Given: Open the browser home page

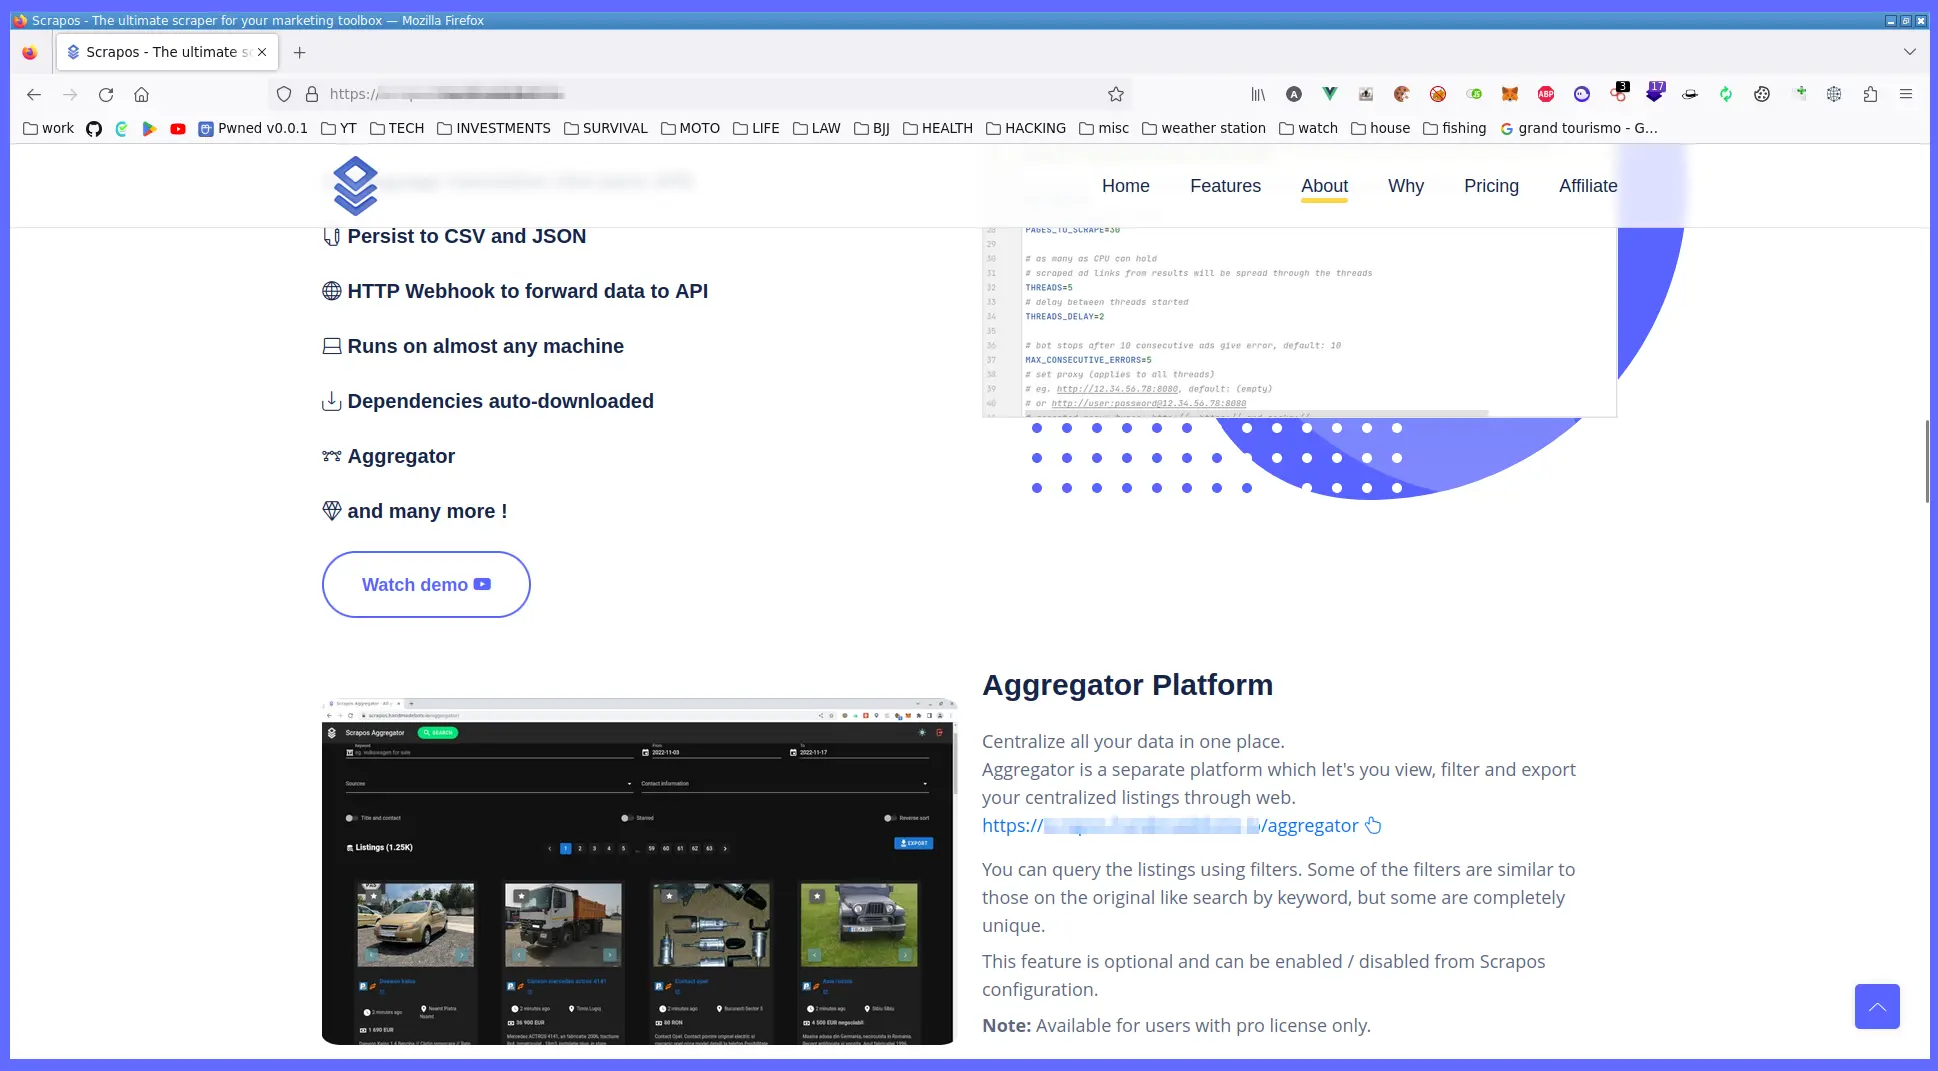Looking at the screenshot, I should pos(142,94).
